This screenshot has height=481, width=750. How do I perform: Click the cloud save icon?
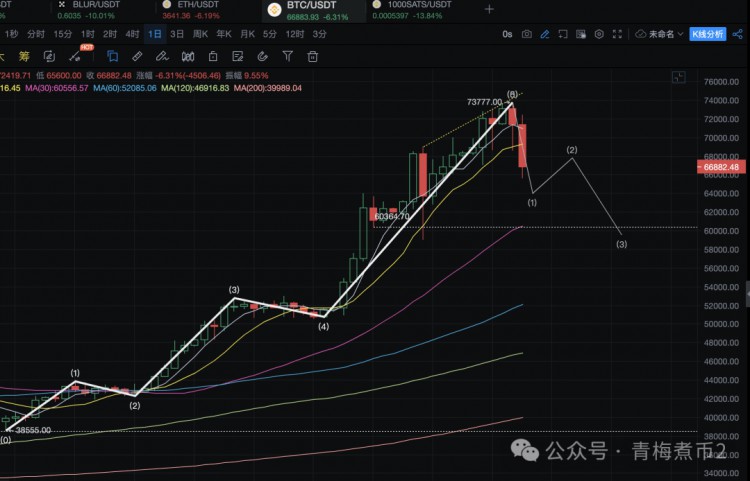[x=640, y=34]
